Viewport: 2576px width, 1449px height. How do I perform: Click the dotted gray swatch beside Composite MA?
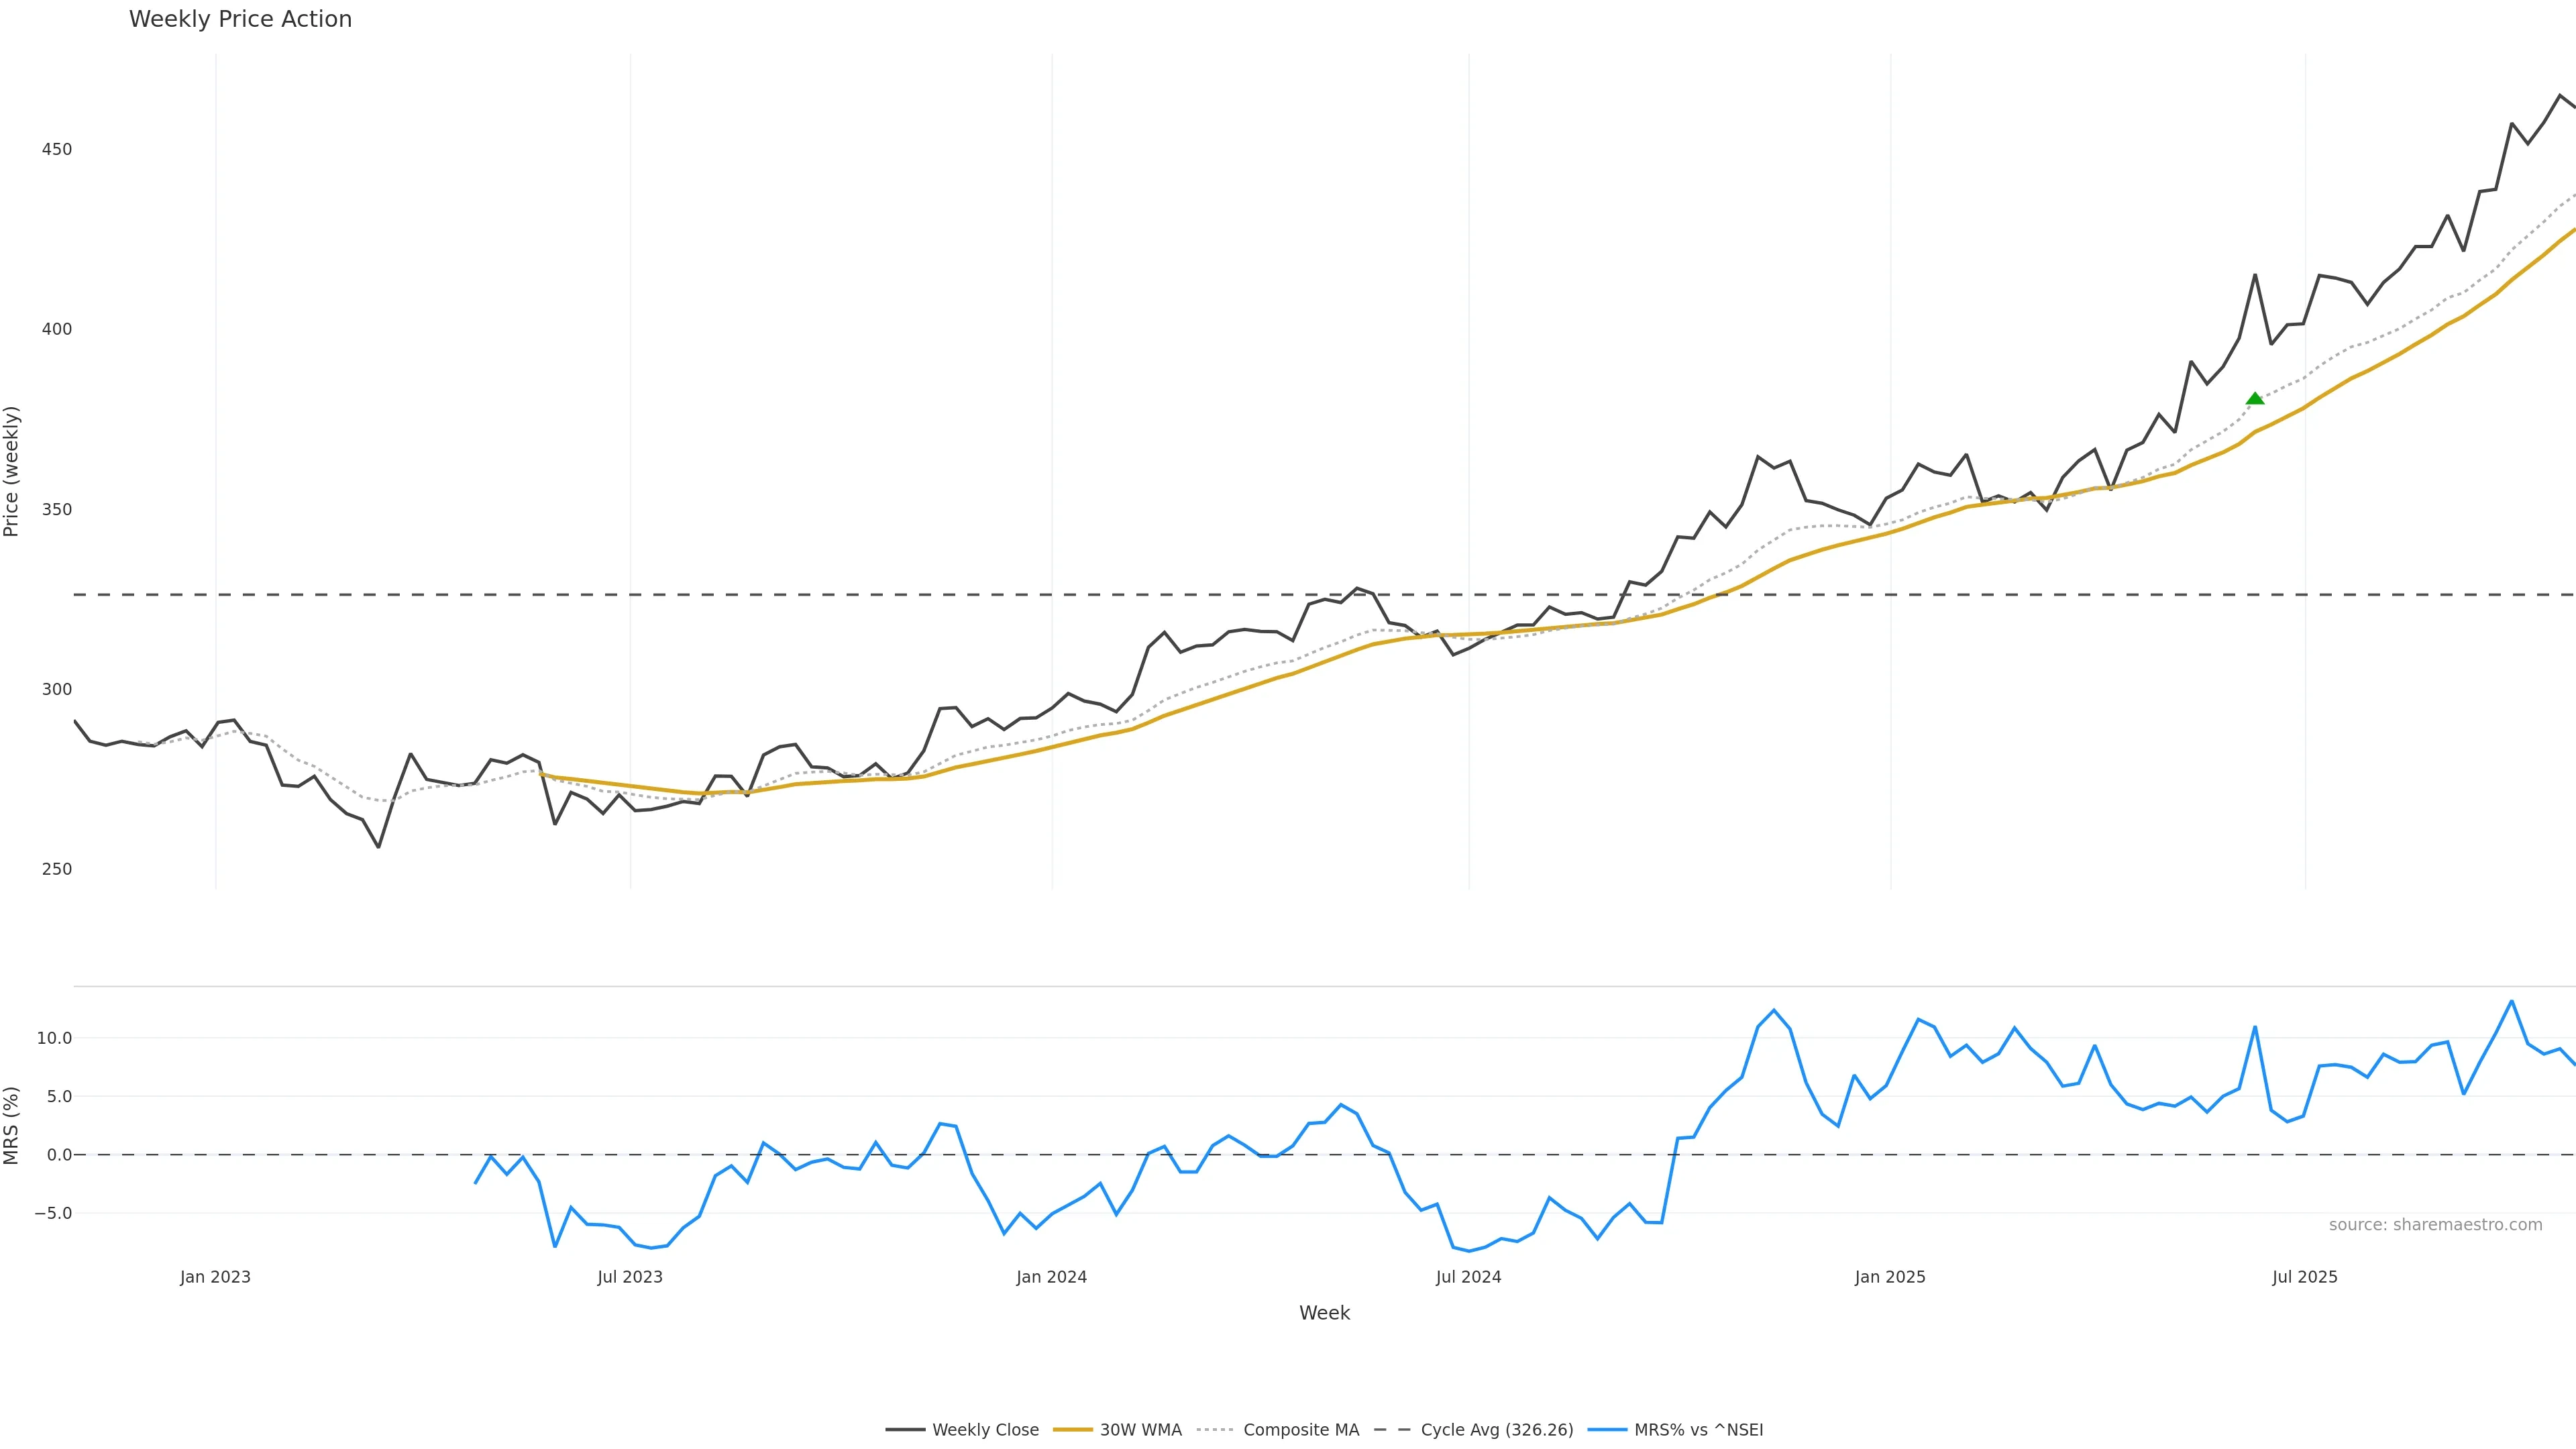click(1215, 1430)
